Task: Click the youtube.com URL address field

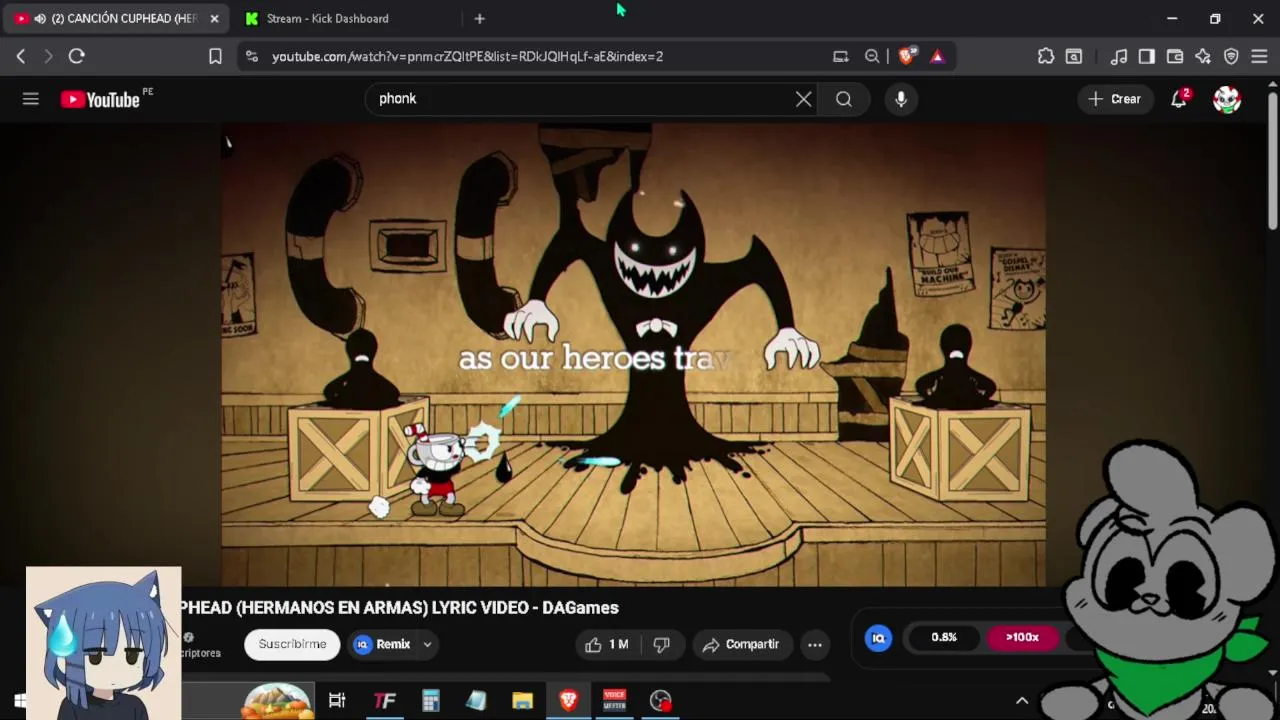Action: pyautogui.click(x=467, y=57)
